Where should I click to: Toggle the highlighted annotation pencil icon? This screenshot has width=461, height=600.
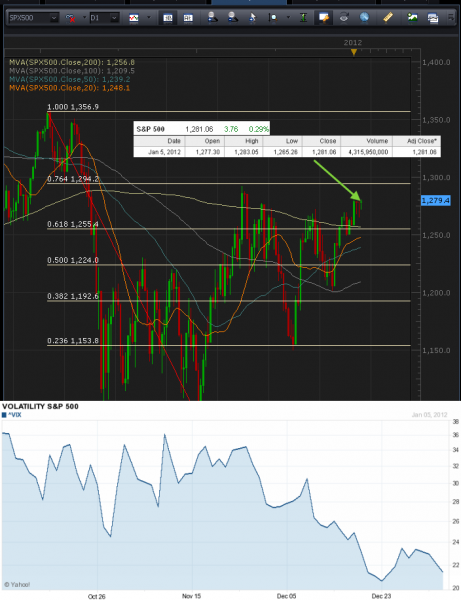324,18
